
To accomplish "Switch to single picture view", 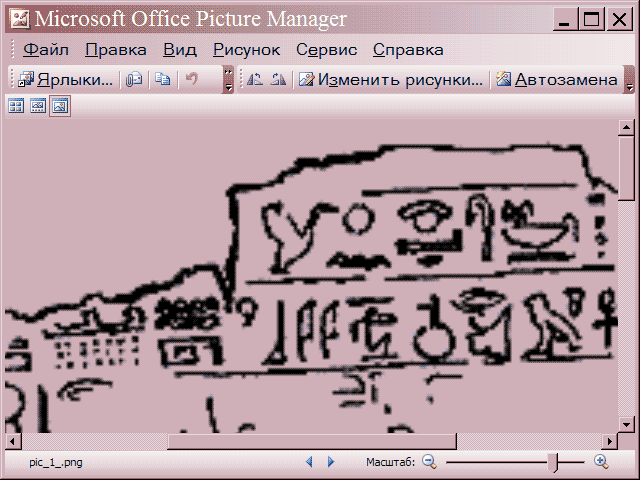I will pos(60,107).
